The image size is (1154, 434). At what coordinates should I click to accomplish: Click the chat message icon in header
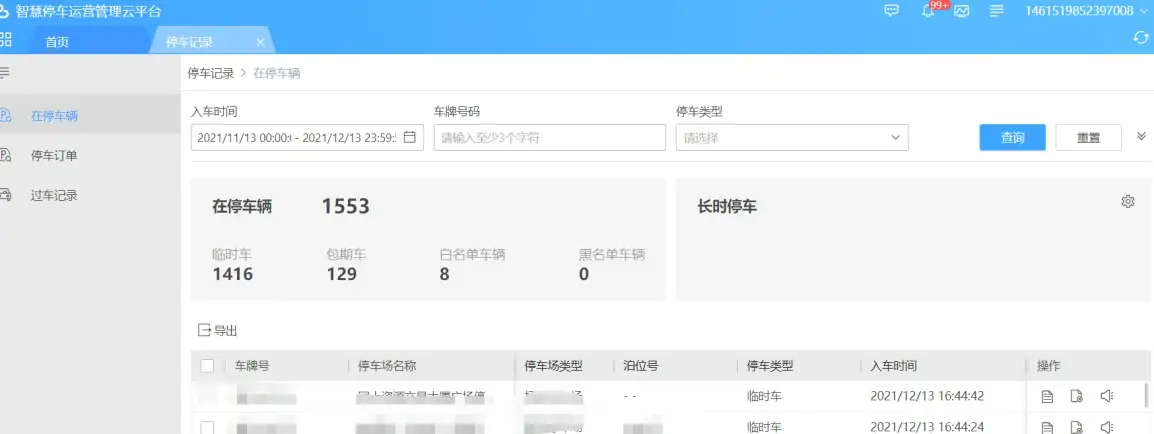pos(892,11)
